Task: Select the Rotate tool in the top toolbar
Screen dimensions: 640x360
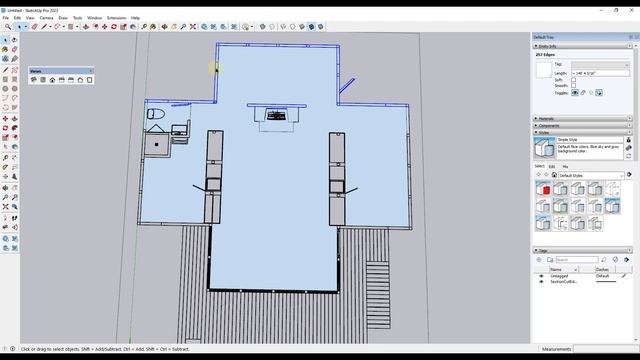Action: [x=114, y=27]
